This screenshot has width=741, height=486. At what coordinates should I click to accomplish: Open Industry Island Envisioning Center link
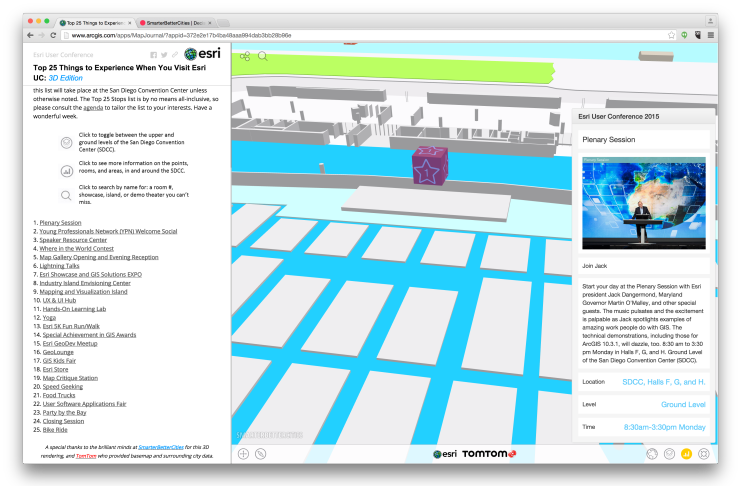pos(85,283)
